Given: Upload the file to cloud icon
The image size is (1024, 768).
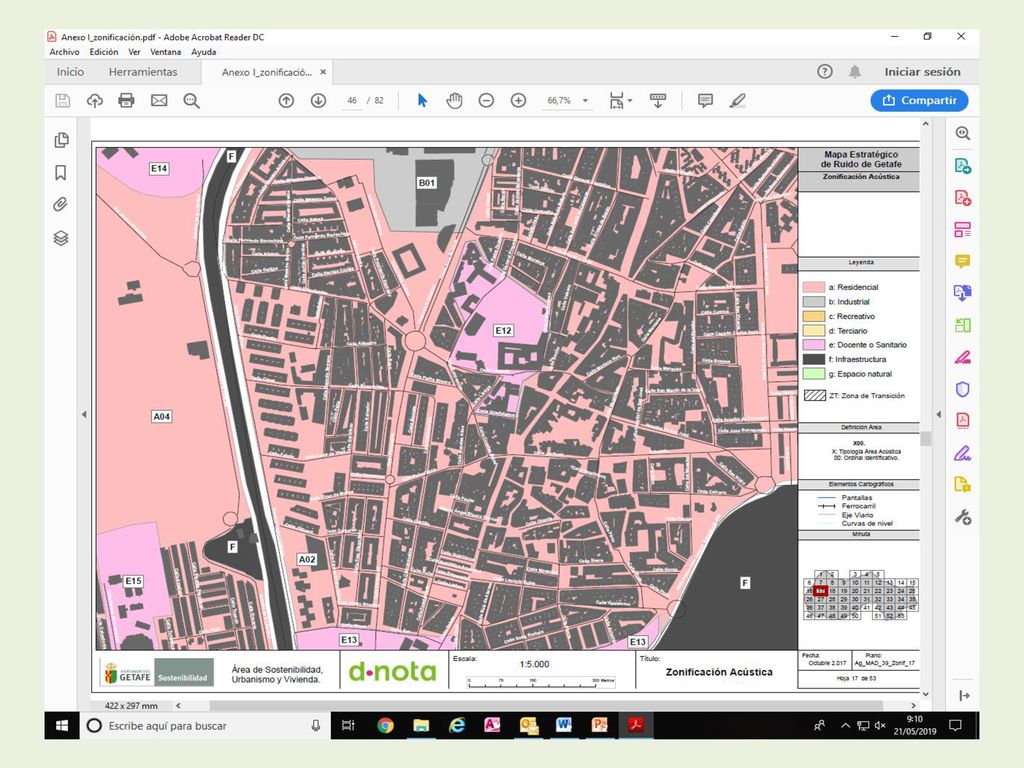Looking at the screenshot, I should coord(95,101).
